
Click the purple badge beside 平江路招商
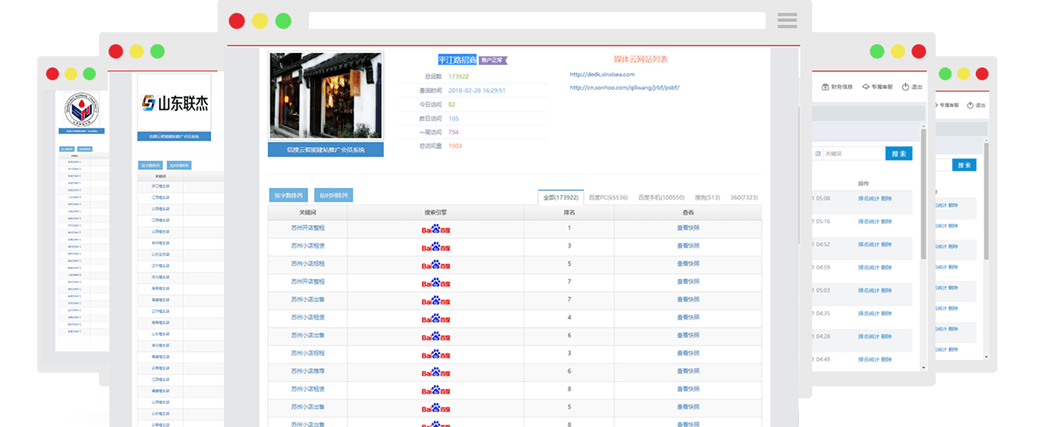(493, 60)
